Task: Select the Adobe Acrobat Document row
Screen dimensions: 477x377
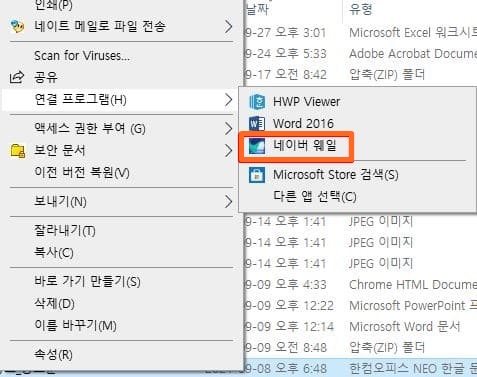Action: tap(413, 53)
